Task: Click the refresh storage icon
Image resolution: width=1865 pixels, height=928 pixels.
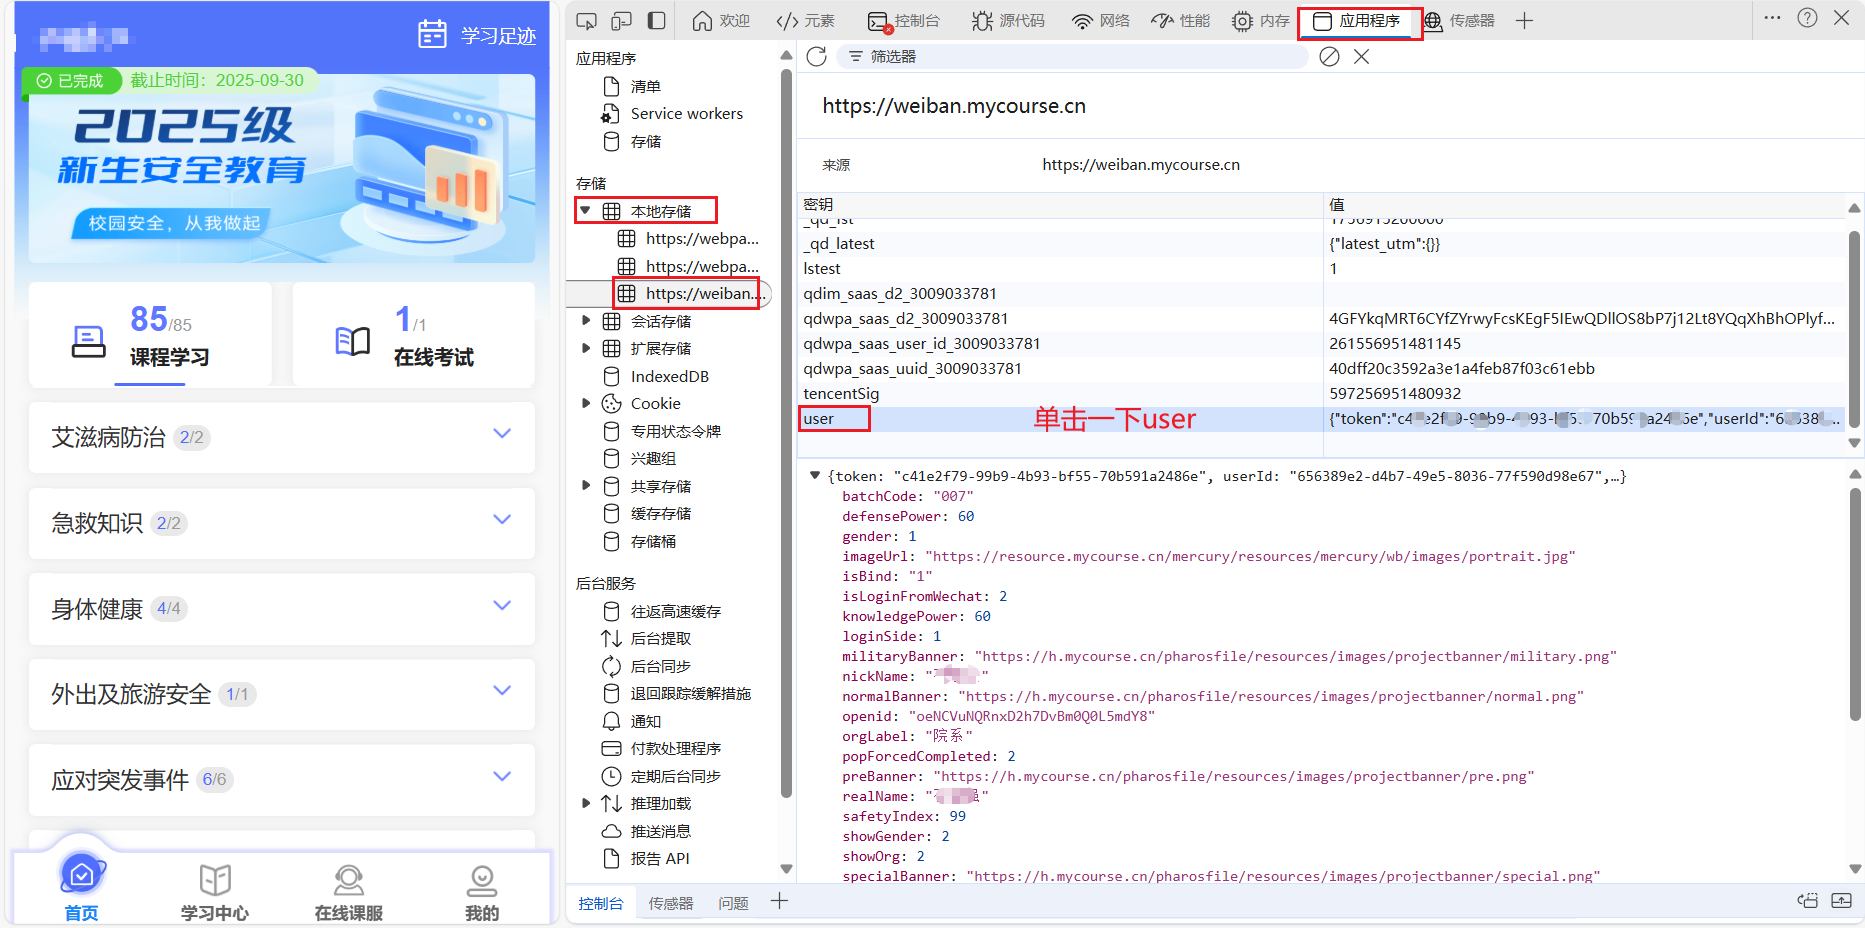Action: pos(816,57)
